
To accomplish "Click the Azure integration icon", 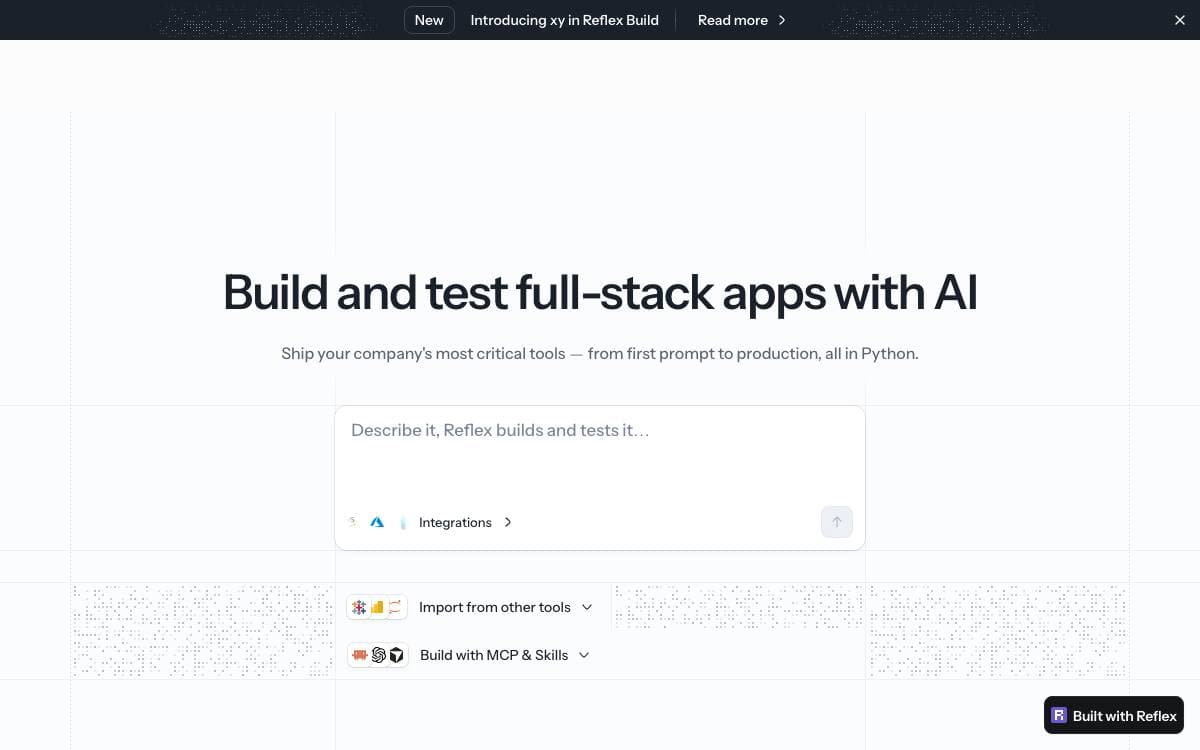I will [377, 522].
